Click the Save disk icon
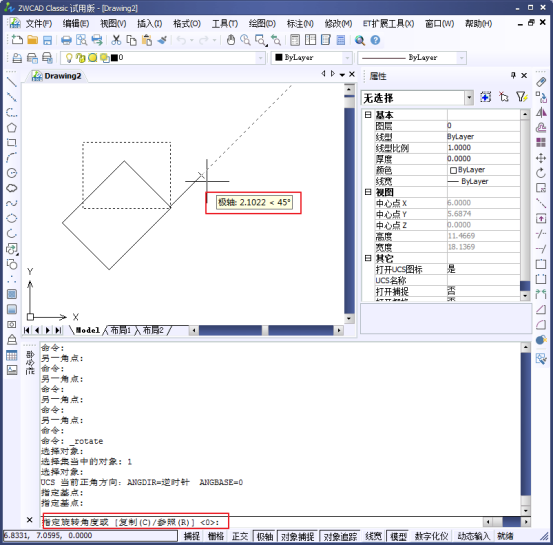554x545 pixels. pos(47,40)
